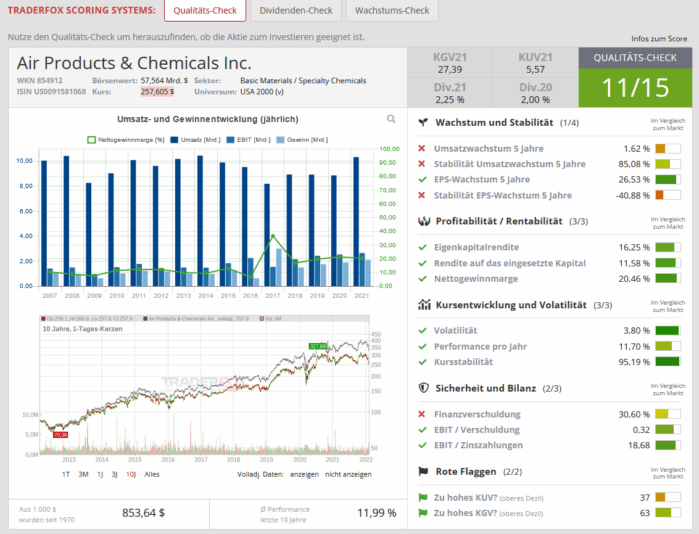Click nicht anzeigen for adjusted volume data

(348, 474)
